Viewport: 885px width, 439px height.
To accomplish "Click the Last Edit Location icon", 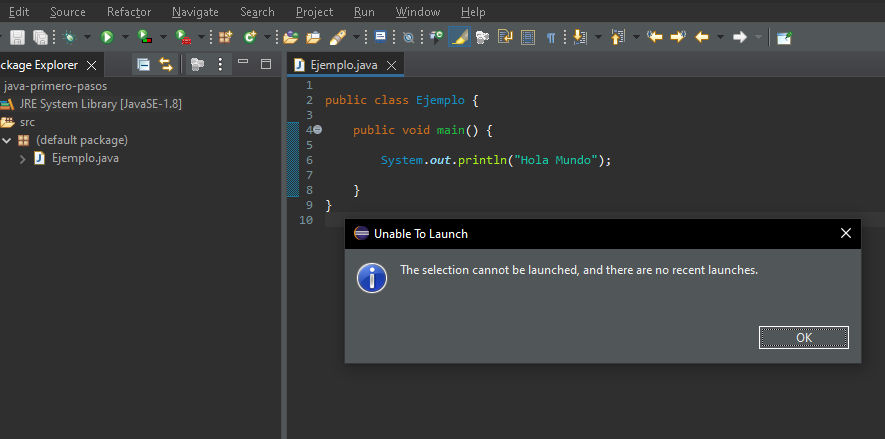I will coord(656,37).
